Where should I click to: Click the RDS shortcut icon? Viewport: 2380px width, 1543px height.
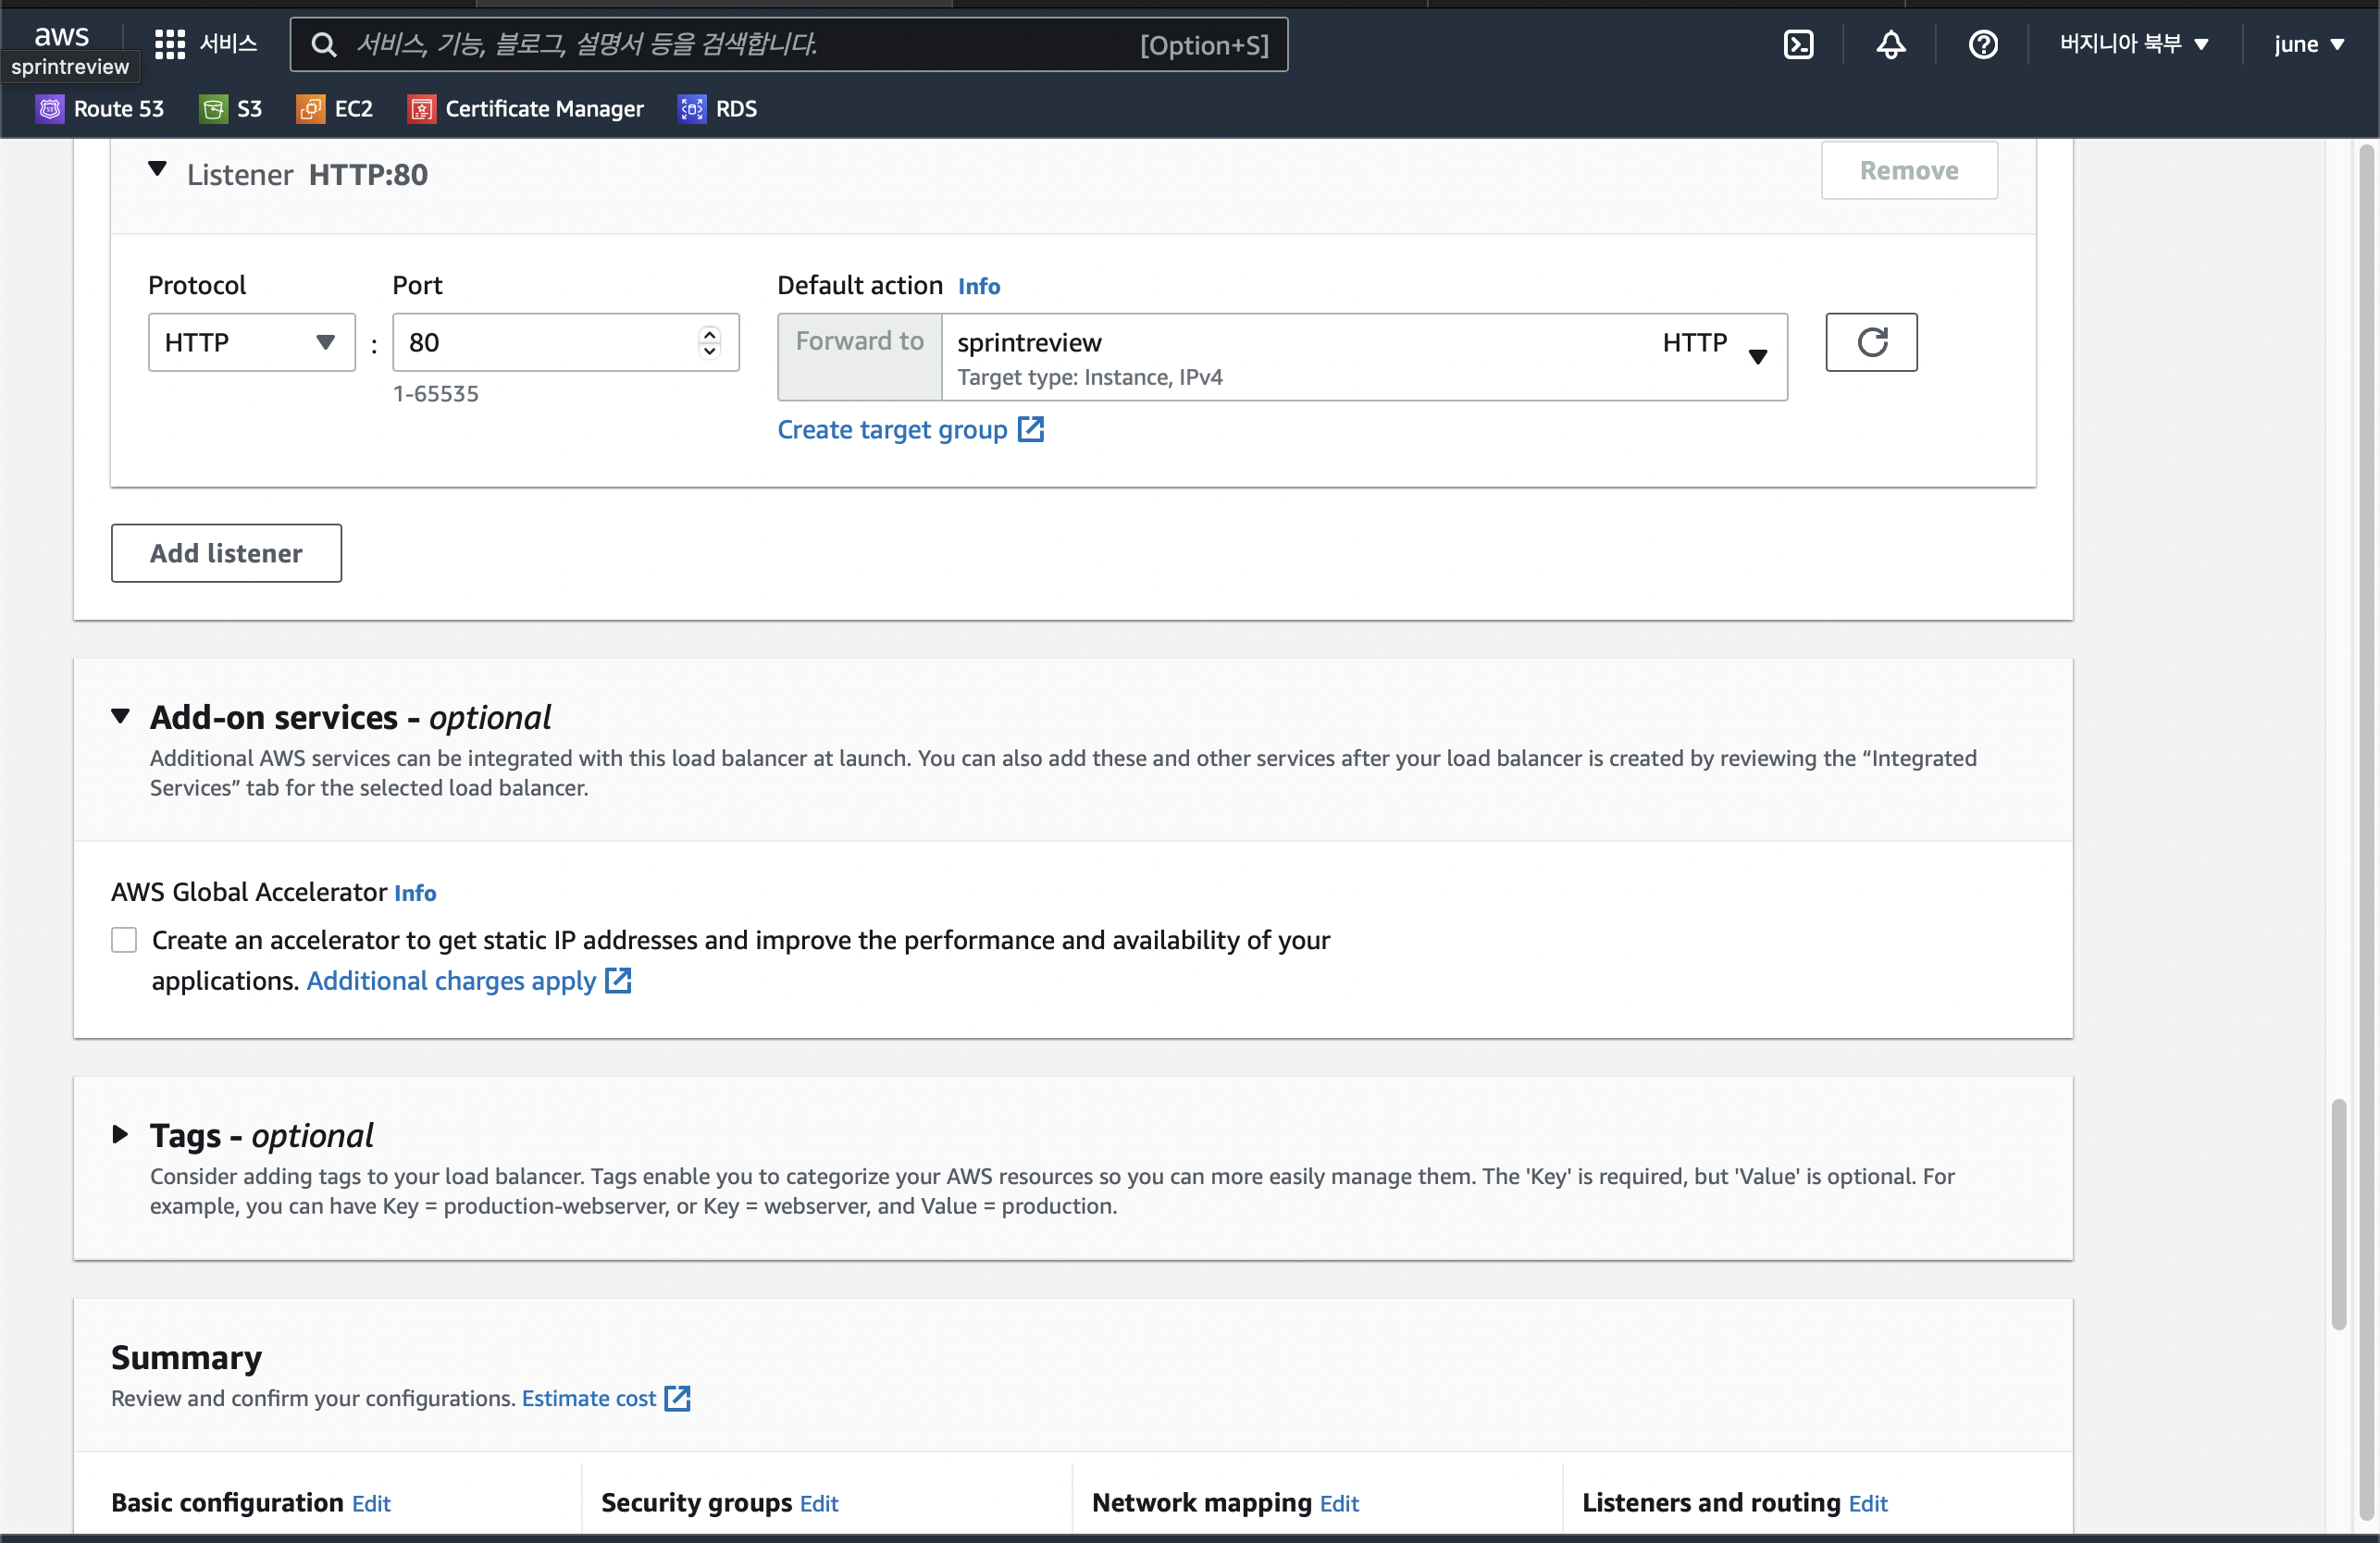pyautogui.click(x=692, y=108)
